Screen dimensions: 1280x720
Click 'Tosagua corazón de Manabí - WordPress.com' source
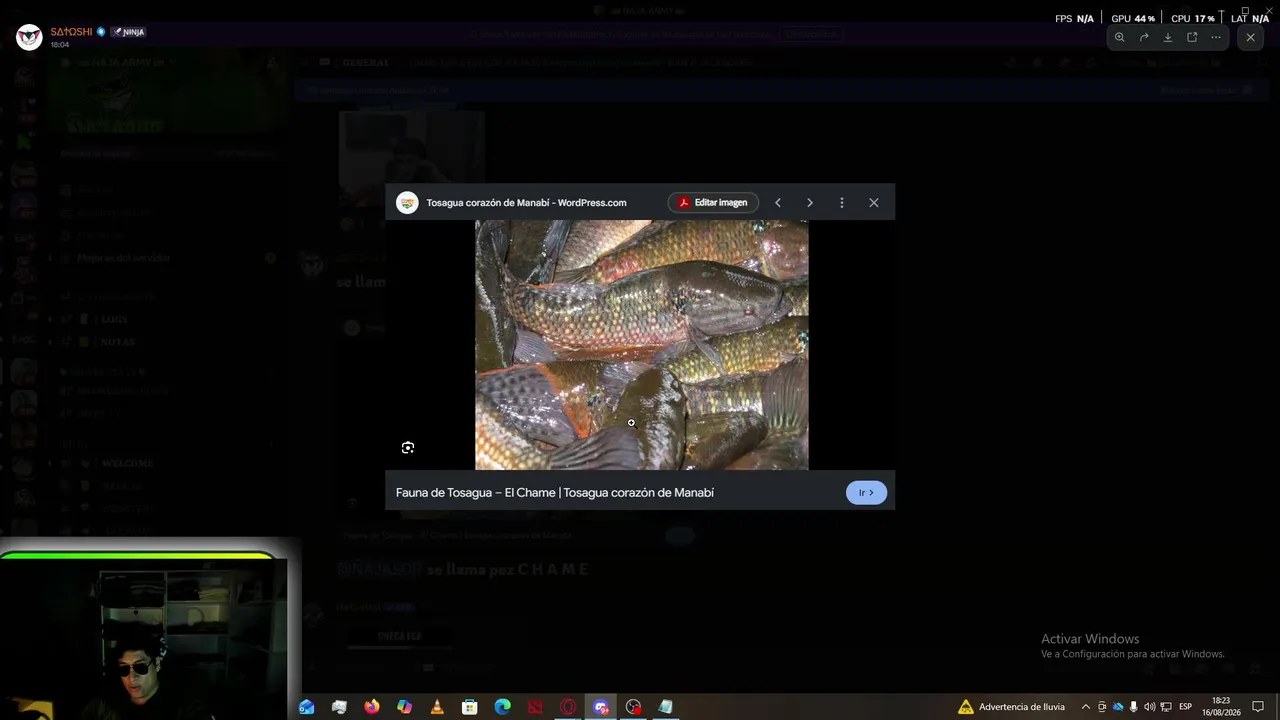point(526,203)
